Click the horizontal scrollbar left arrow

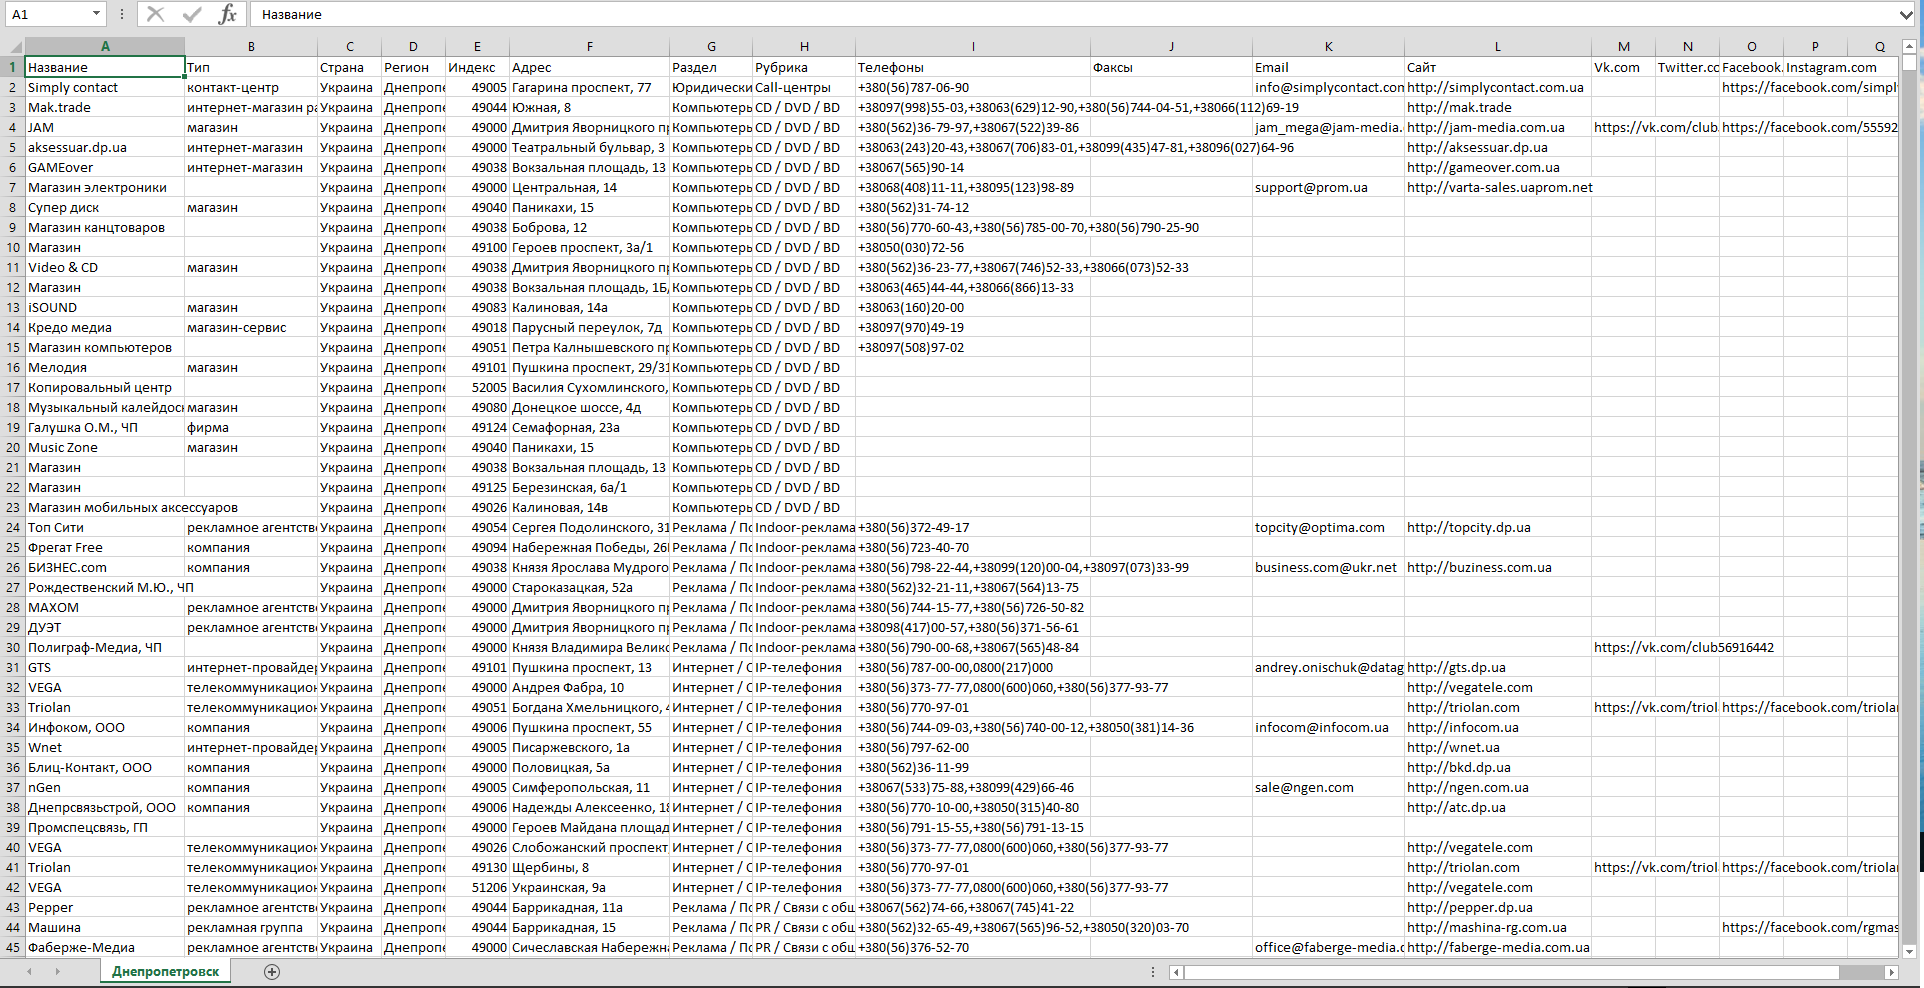1177,972
